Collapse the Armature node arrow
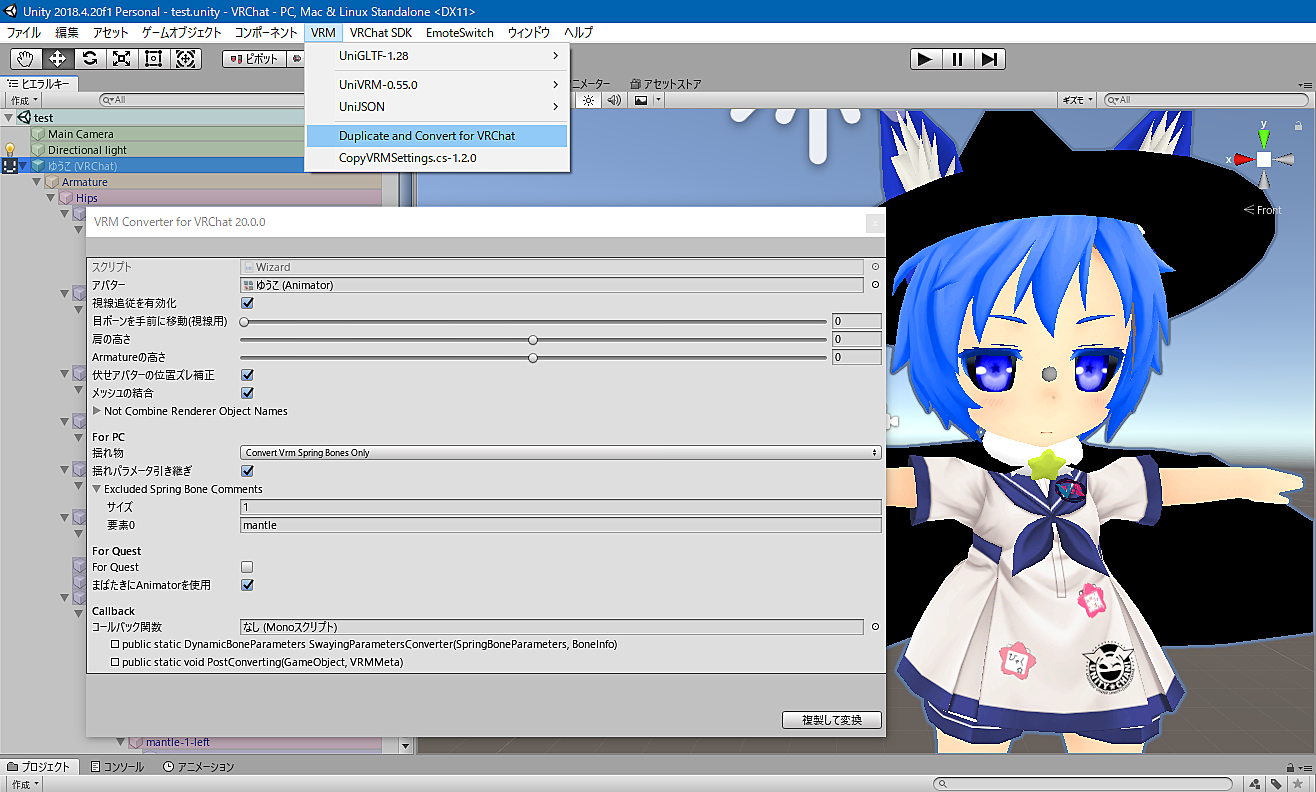Image resolution: width=1316 pixels, height=792 pixels. [37, 182]
